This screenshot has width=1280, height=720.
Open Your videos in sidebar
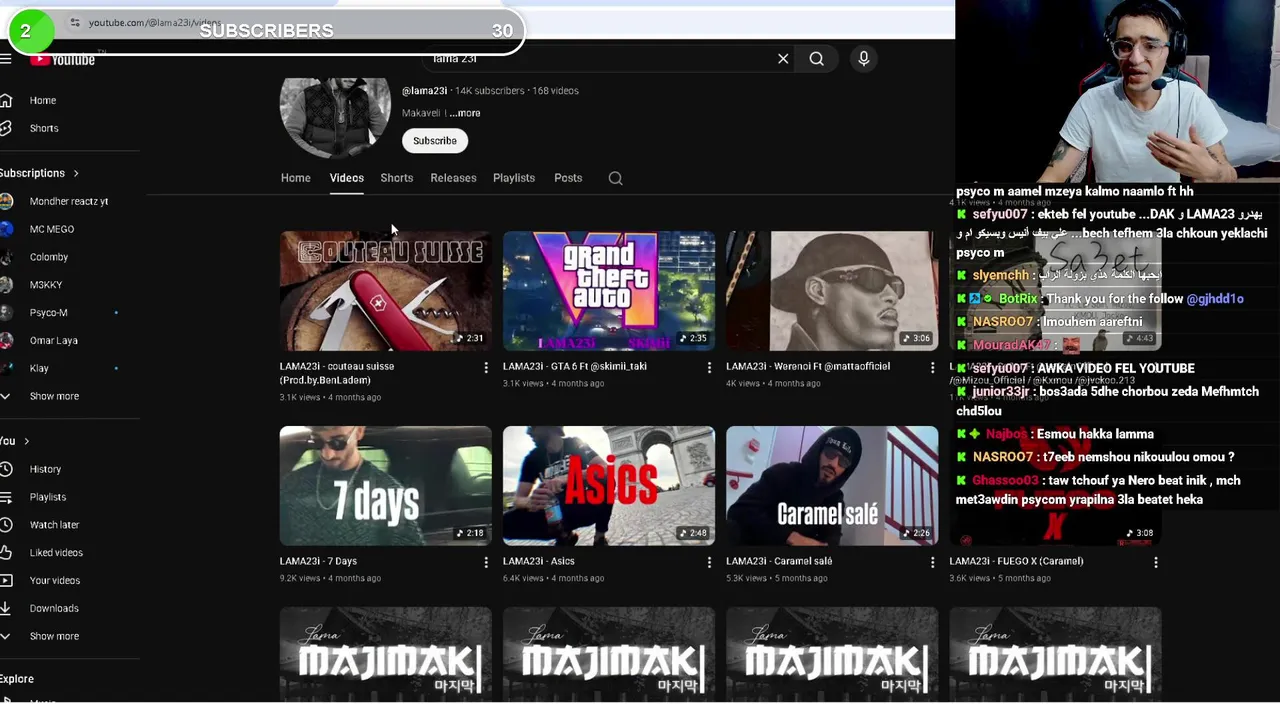coord(54,581)
